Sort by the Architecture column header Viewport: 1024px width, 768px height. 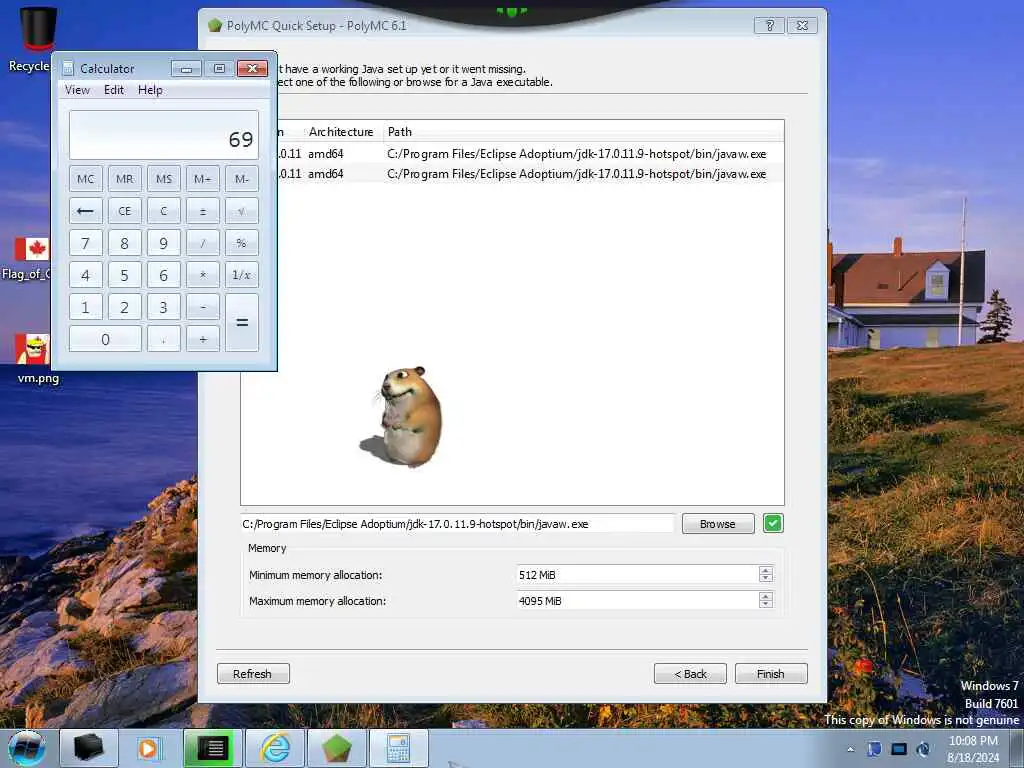(x=341, y=132)
